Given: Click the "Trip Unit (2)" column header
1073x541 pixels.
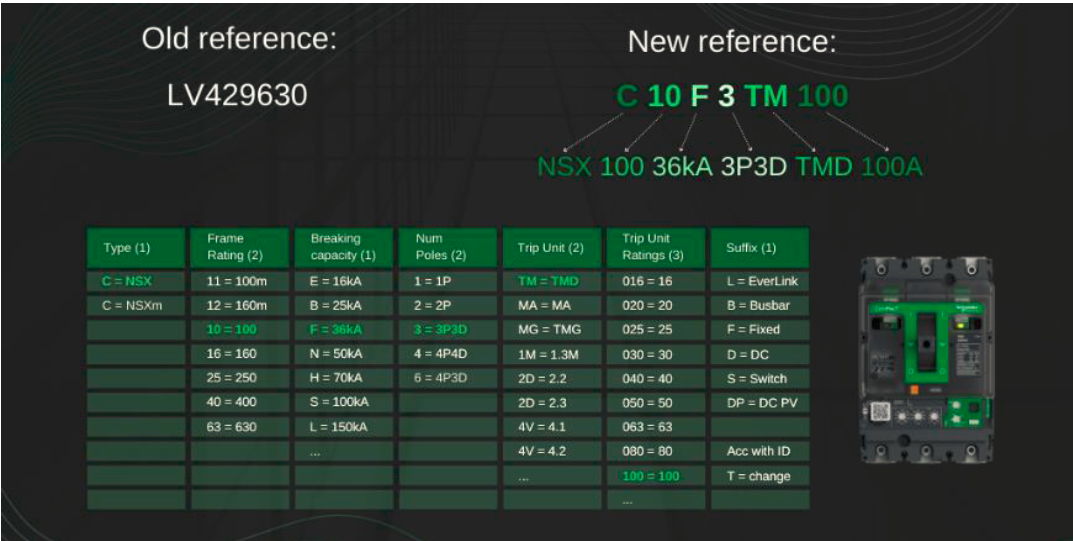Looking at the screenshot, I should pyautogui.click(x=552, y=248).
